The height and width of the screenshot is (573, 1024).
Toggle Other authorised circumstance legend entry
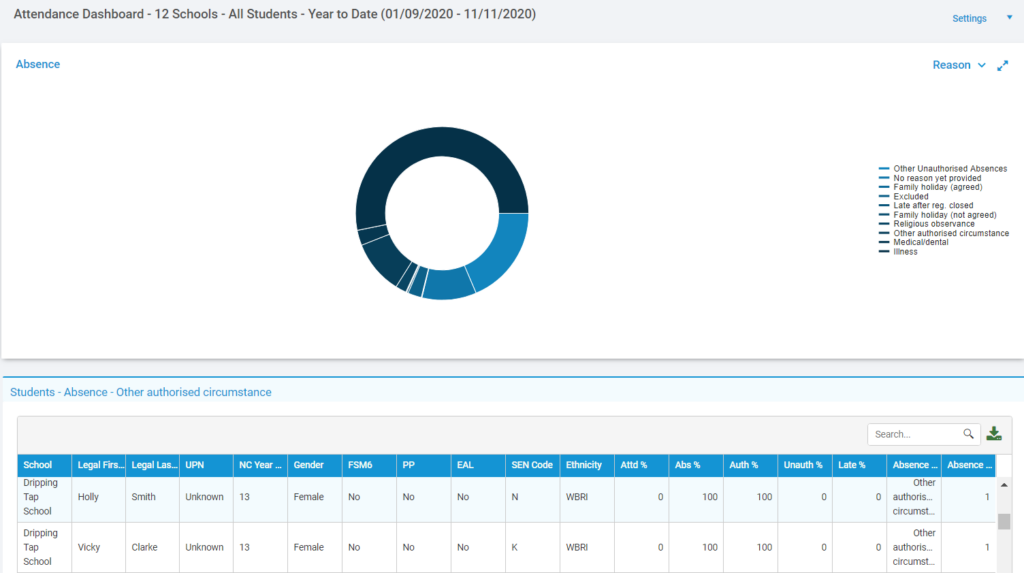pyautogui.click(x=944, y=233)
